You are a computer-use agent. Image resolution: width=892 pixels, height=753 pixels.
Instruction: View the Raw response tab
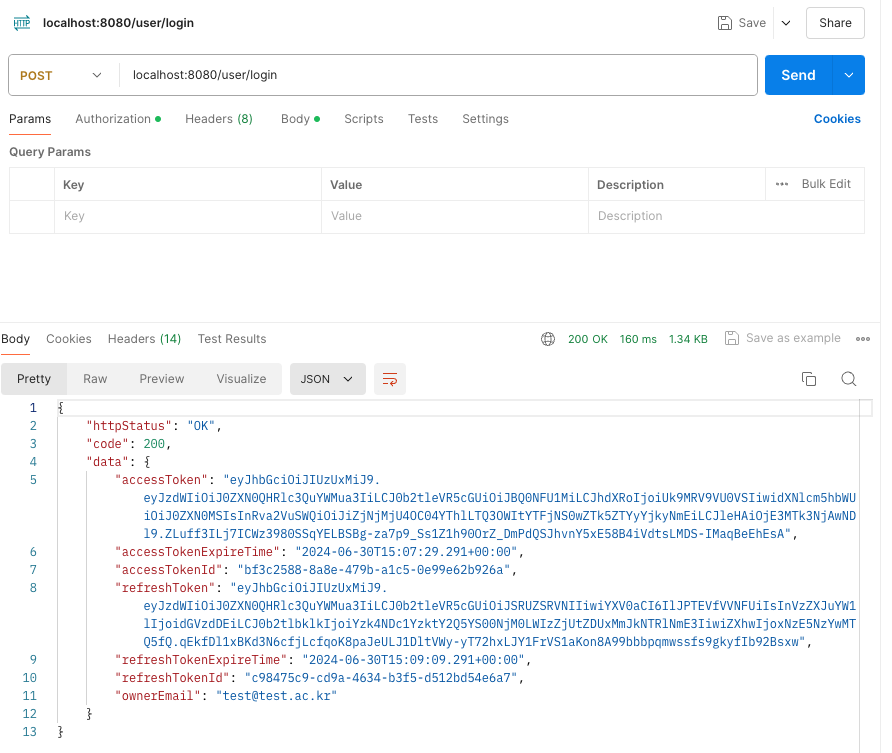pos(94,379)
